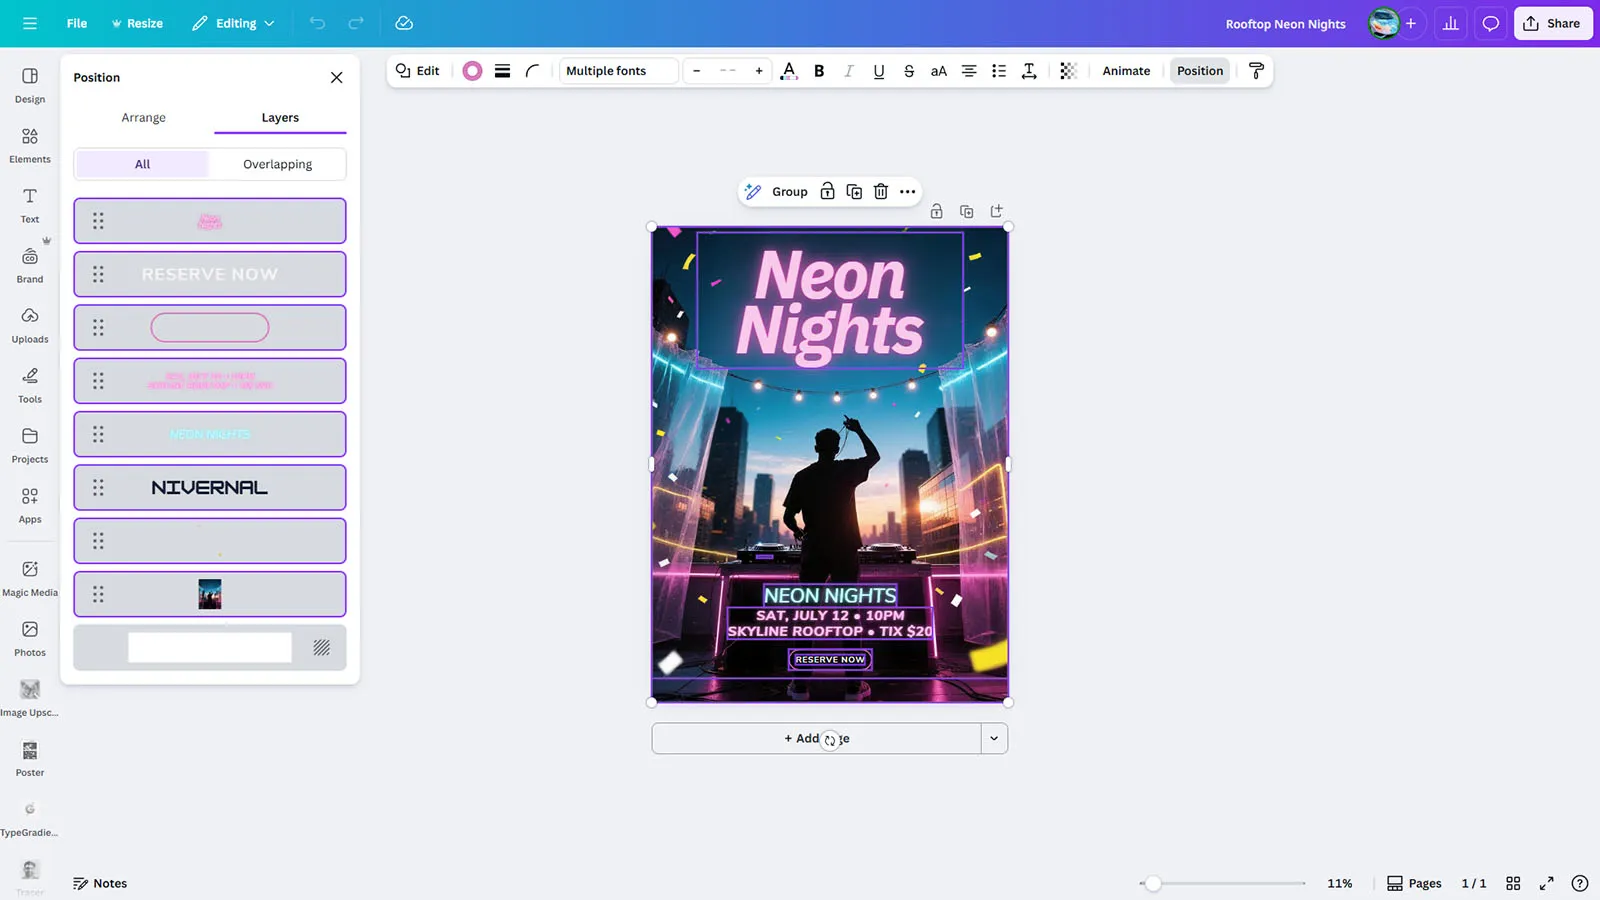
Task: Click the Bold formatting icon
Action: pyautogui.click(x=819, y=71)
